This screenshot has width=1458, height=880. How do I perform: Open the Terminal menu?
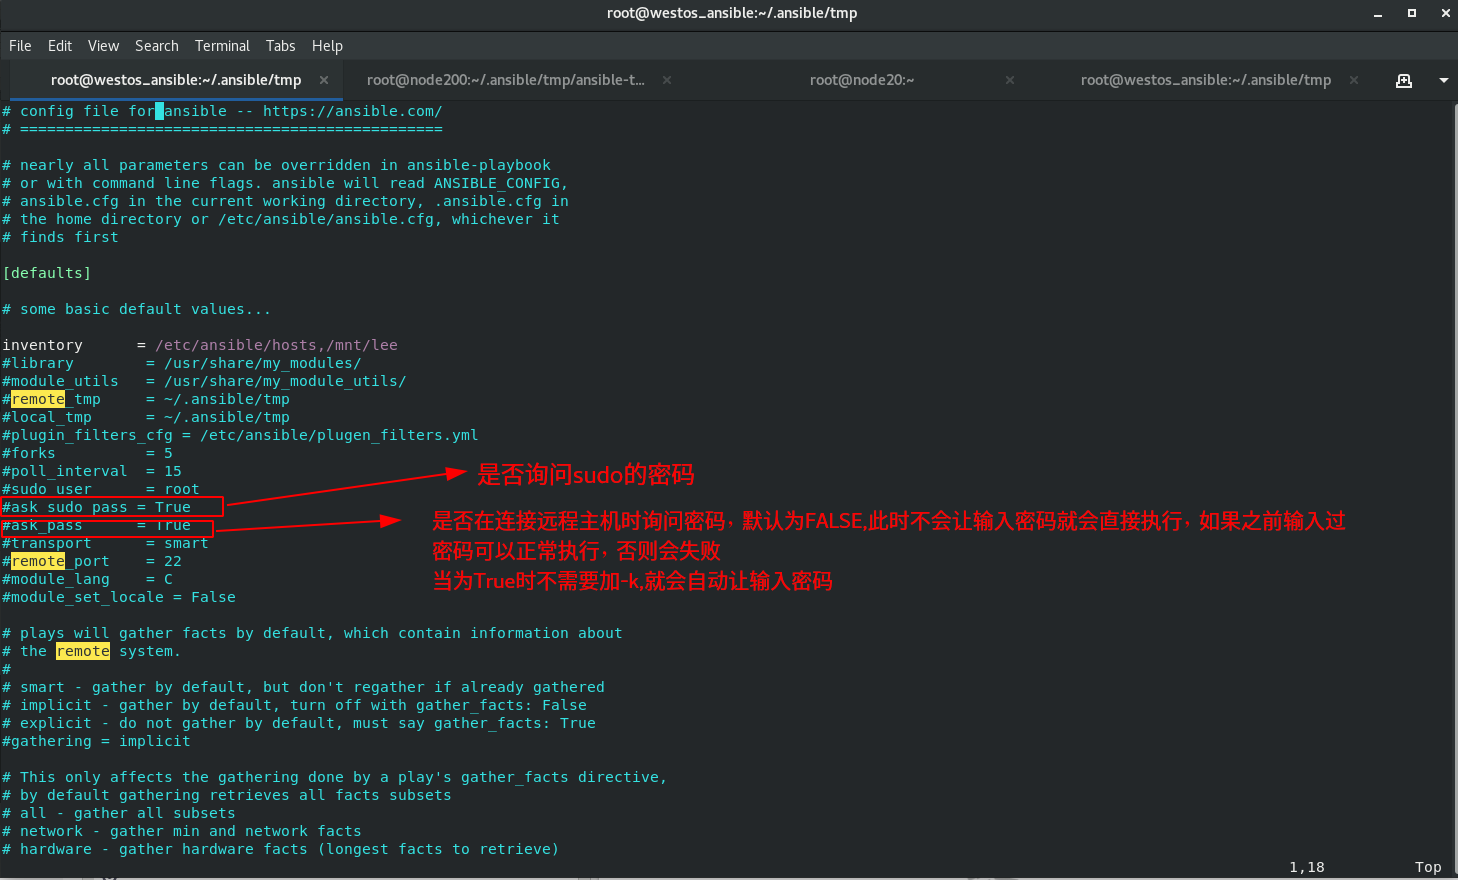[222, 46]
